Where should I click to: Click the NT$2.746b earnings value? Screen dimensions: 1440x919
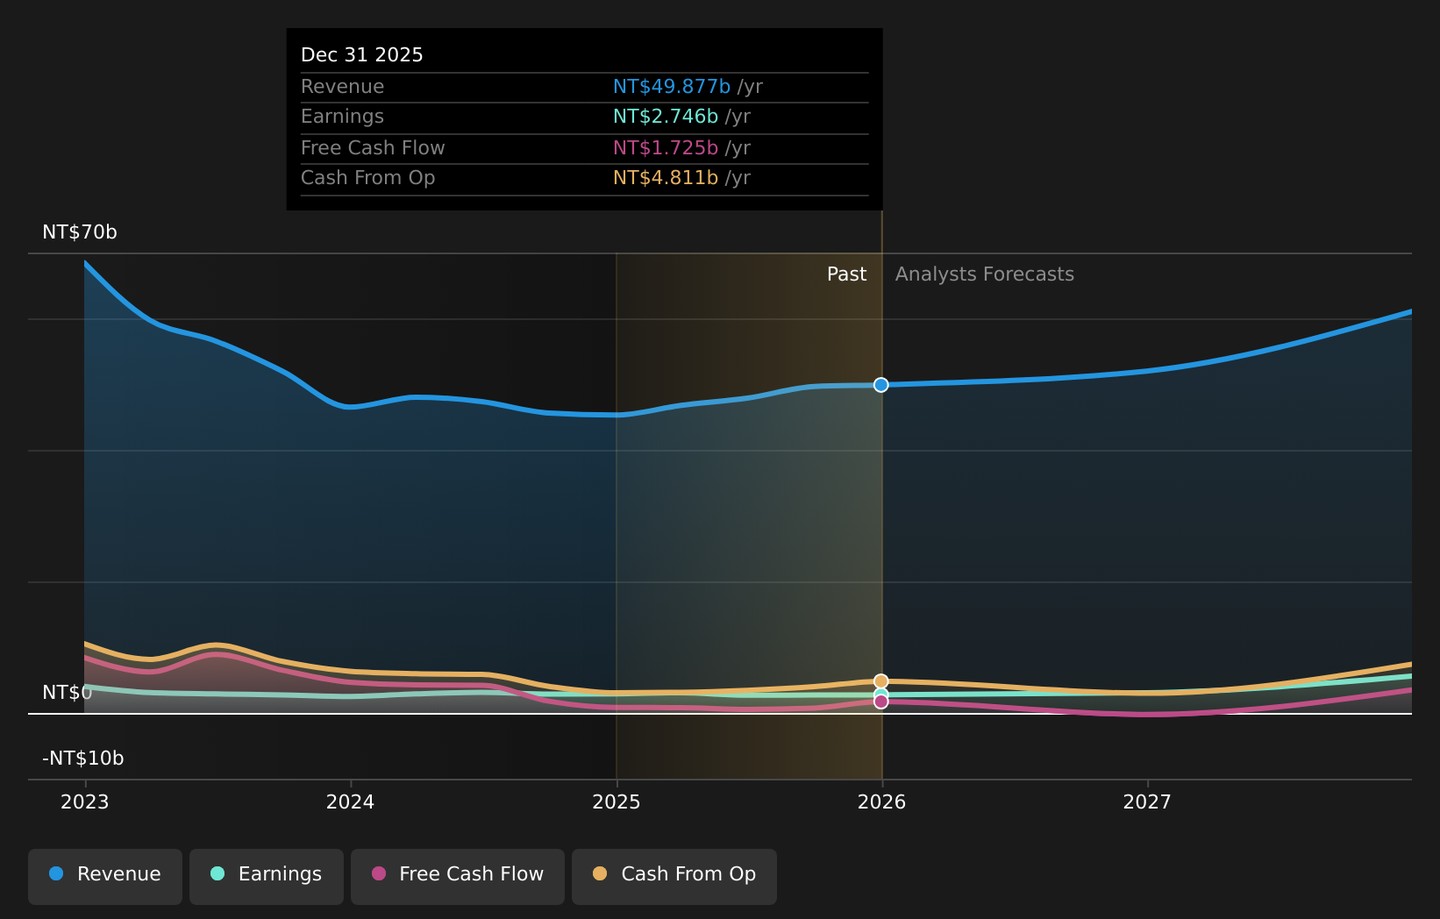click(666, 117)
